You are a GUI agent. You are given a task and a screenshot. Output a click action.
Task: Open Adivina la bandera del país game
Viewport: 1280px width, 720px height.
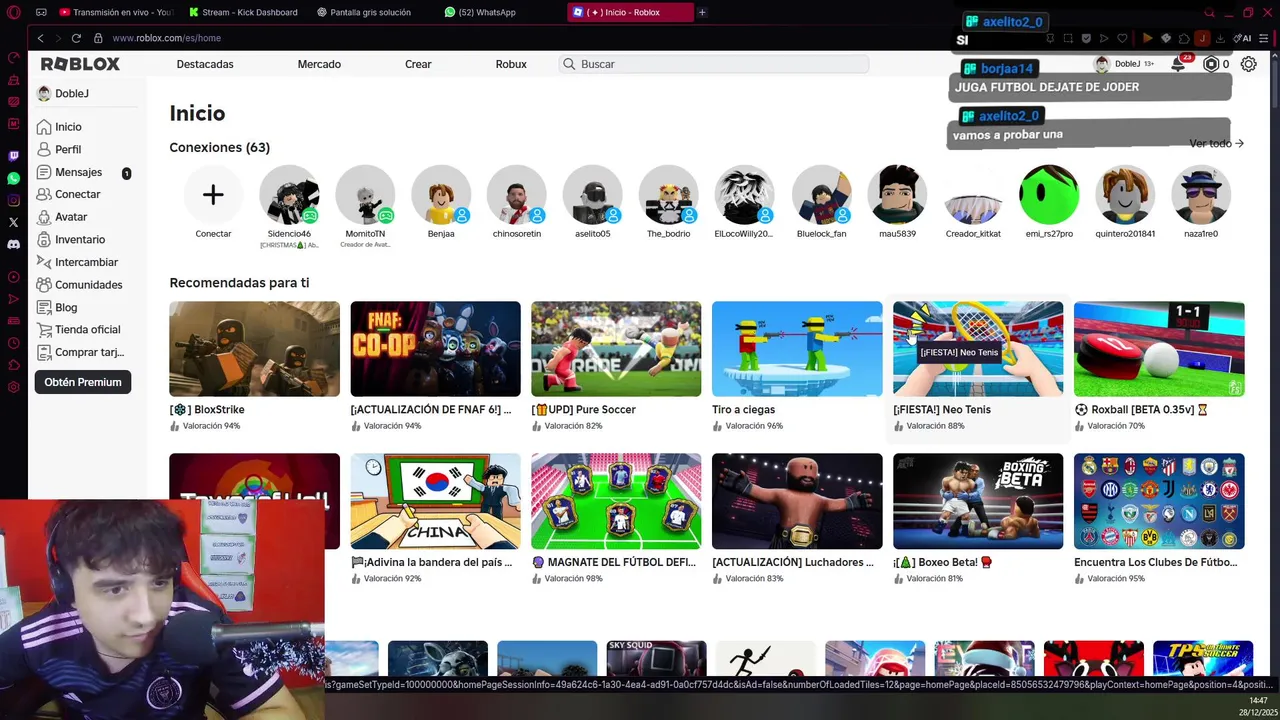[435, 501]
